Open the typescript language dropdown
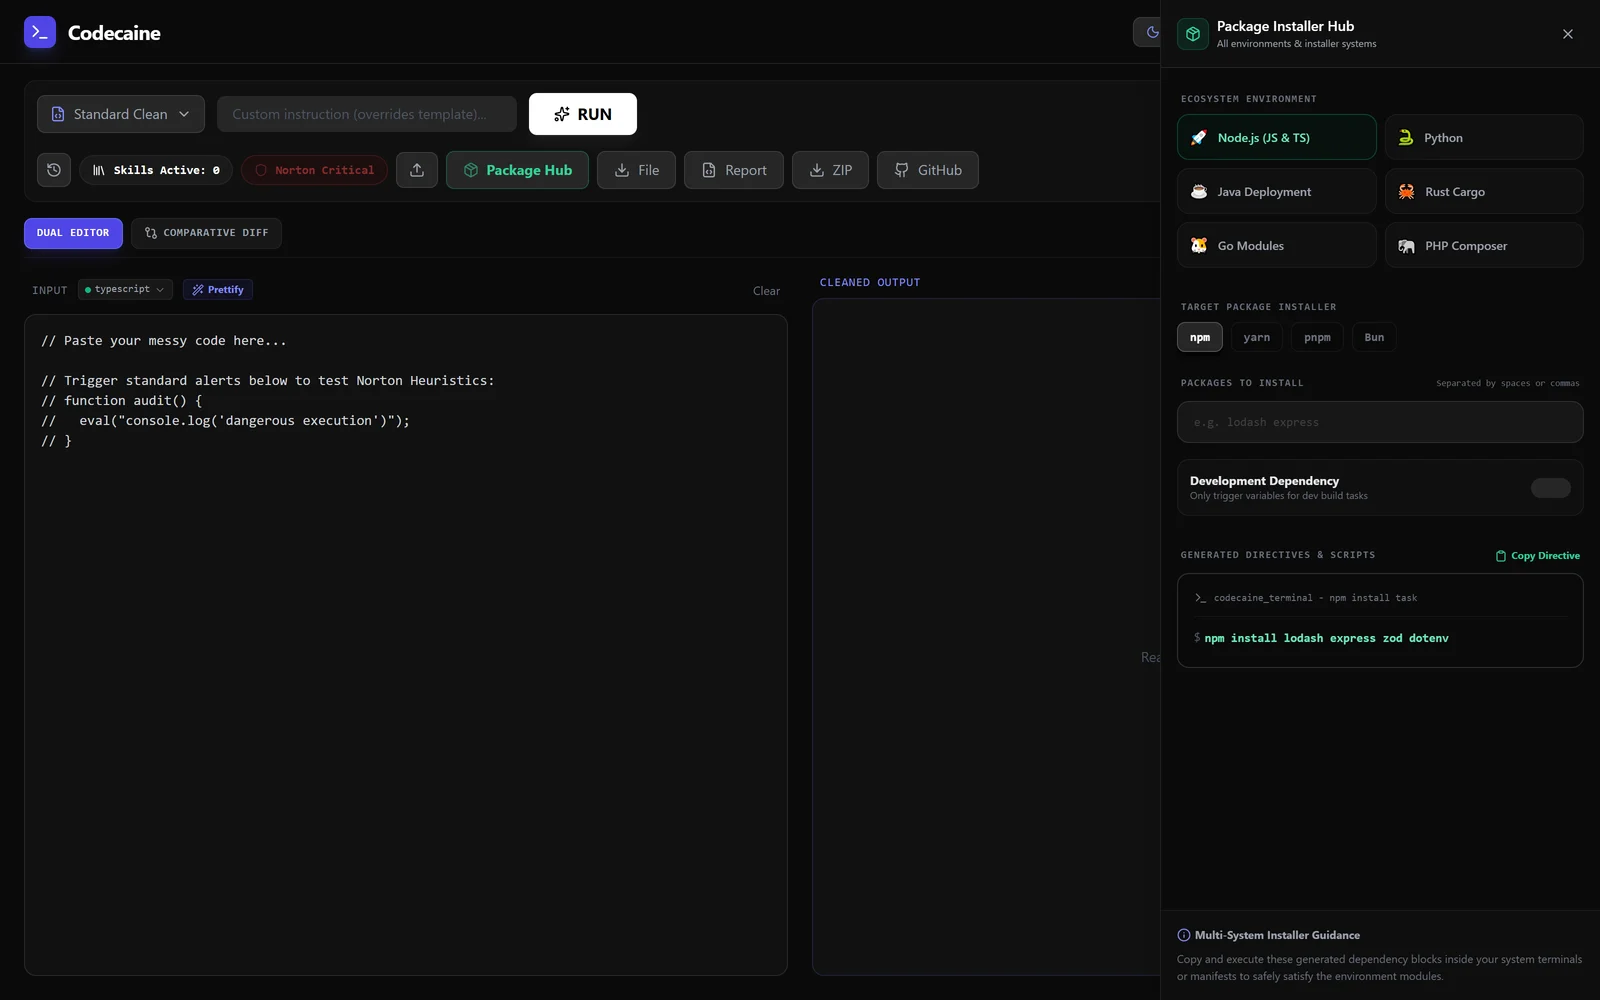The width and height of the screenshot is (1600, 1000). 125,289
